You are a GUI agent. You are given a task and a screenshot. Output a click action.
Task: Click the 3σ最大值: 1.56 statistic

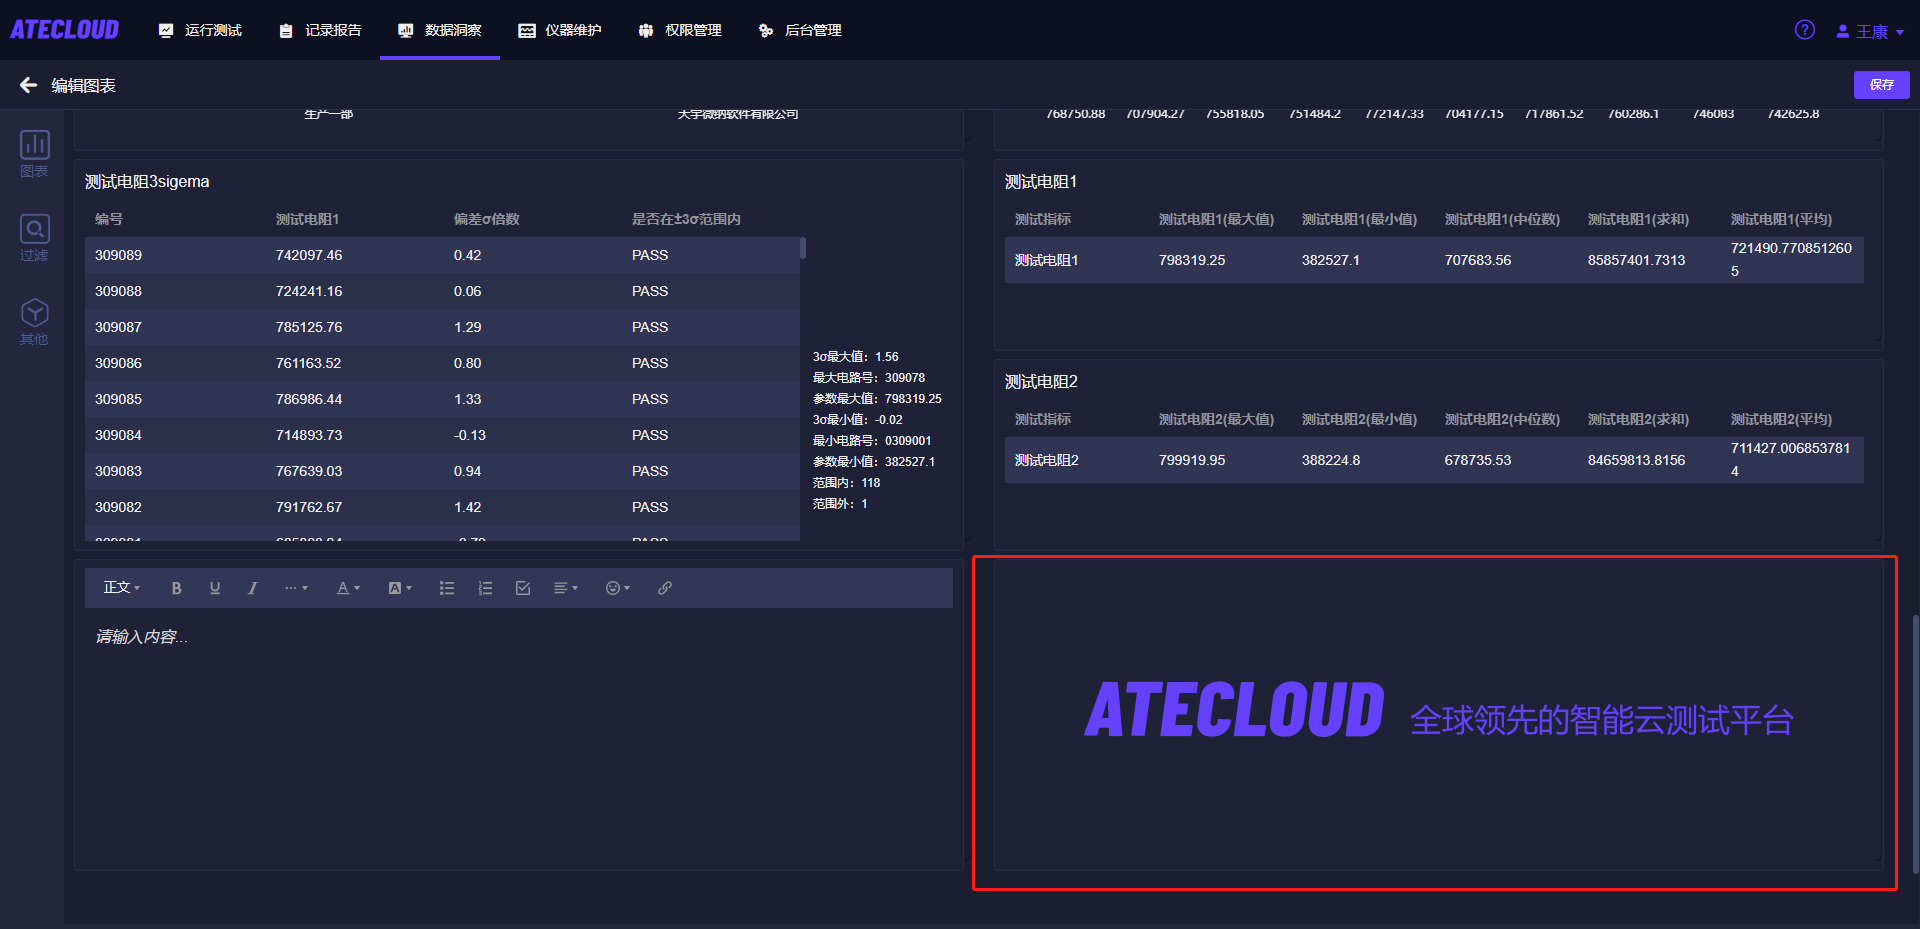[x=856, y=357]
